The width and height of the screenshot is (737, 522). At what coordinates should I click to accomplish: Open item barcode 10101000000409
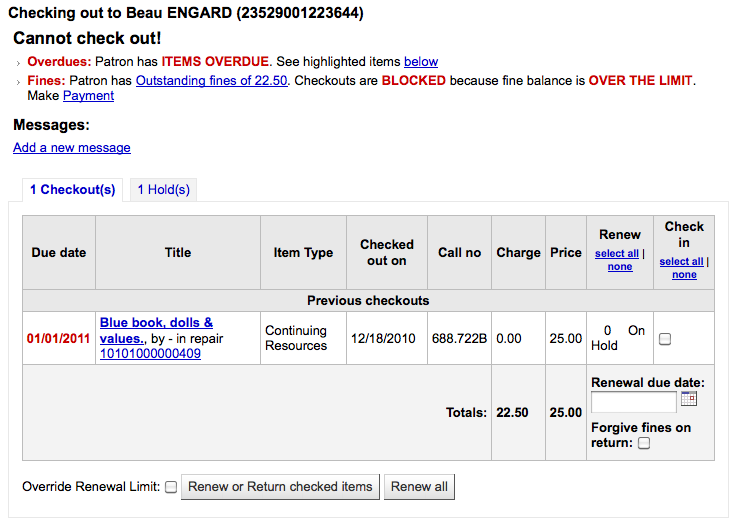pyautogui.click(x=150, y=353)
